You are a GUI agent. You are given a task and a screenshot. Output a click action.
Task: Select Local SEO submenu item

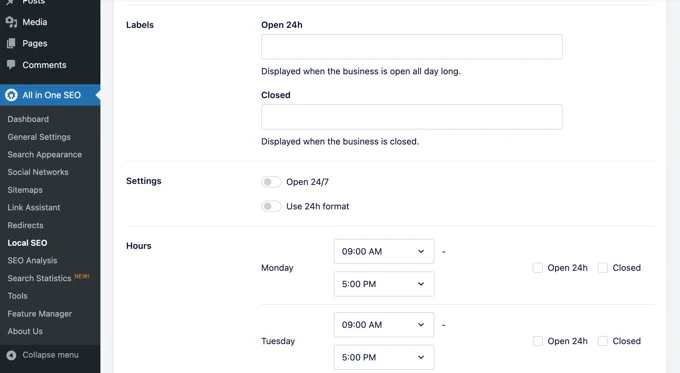coord(27,243)
